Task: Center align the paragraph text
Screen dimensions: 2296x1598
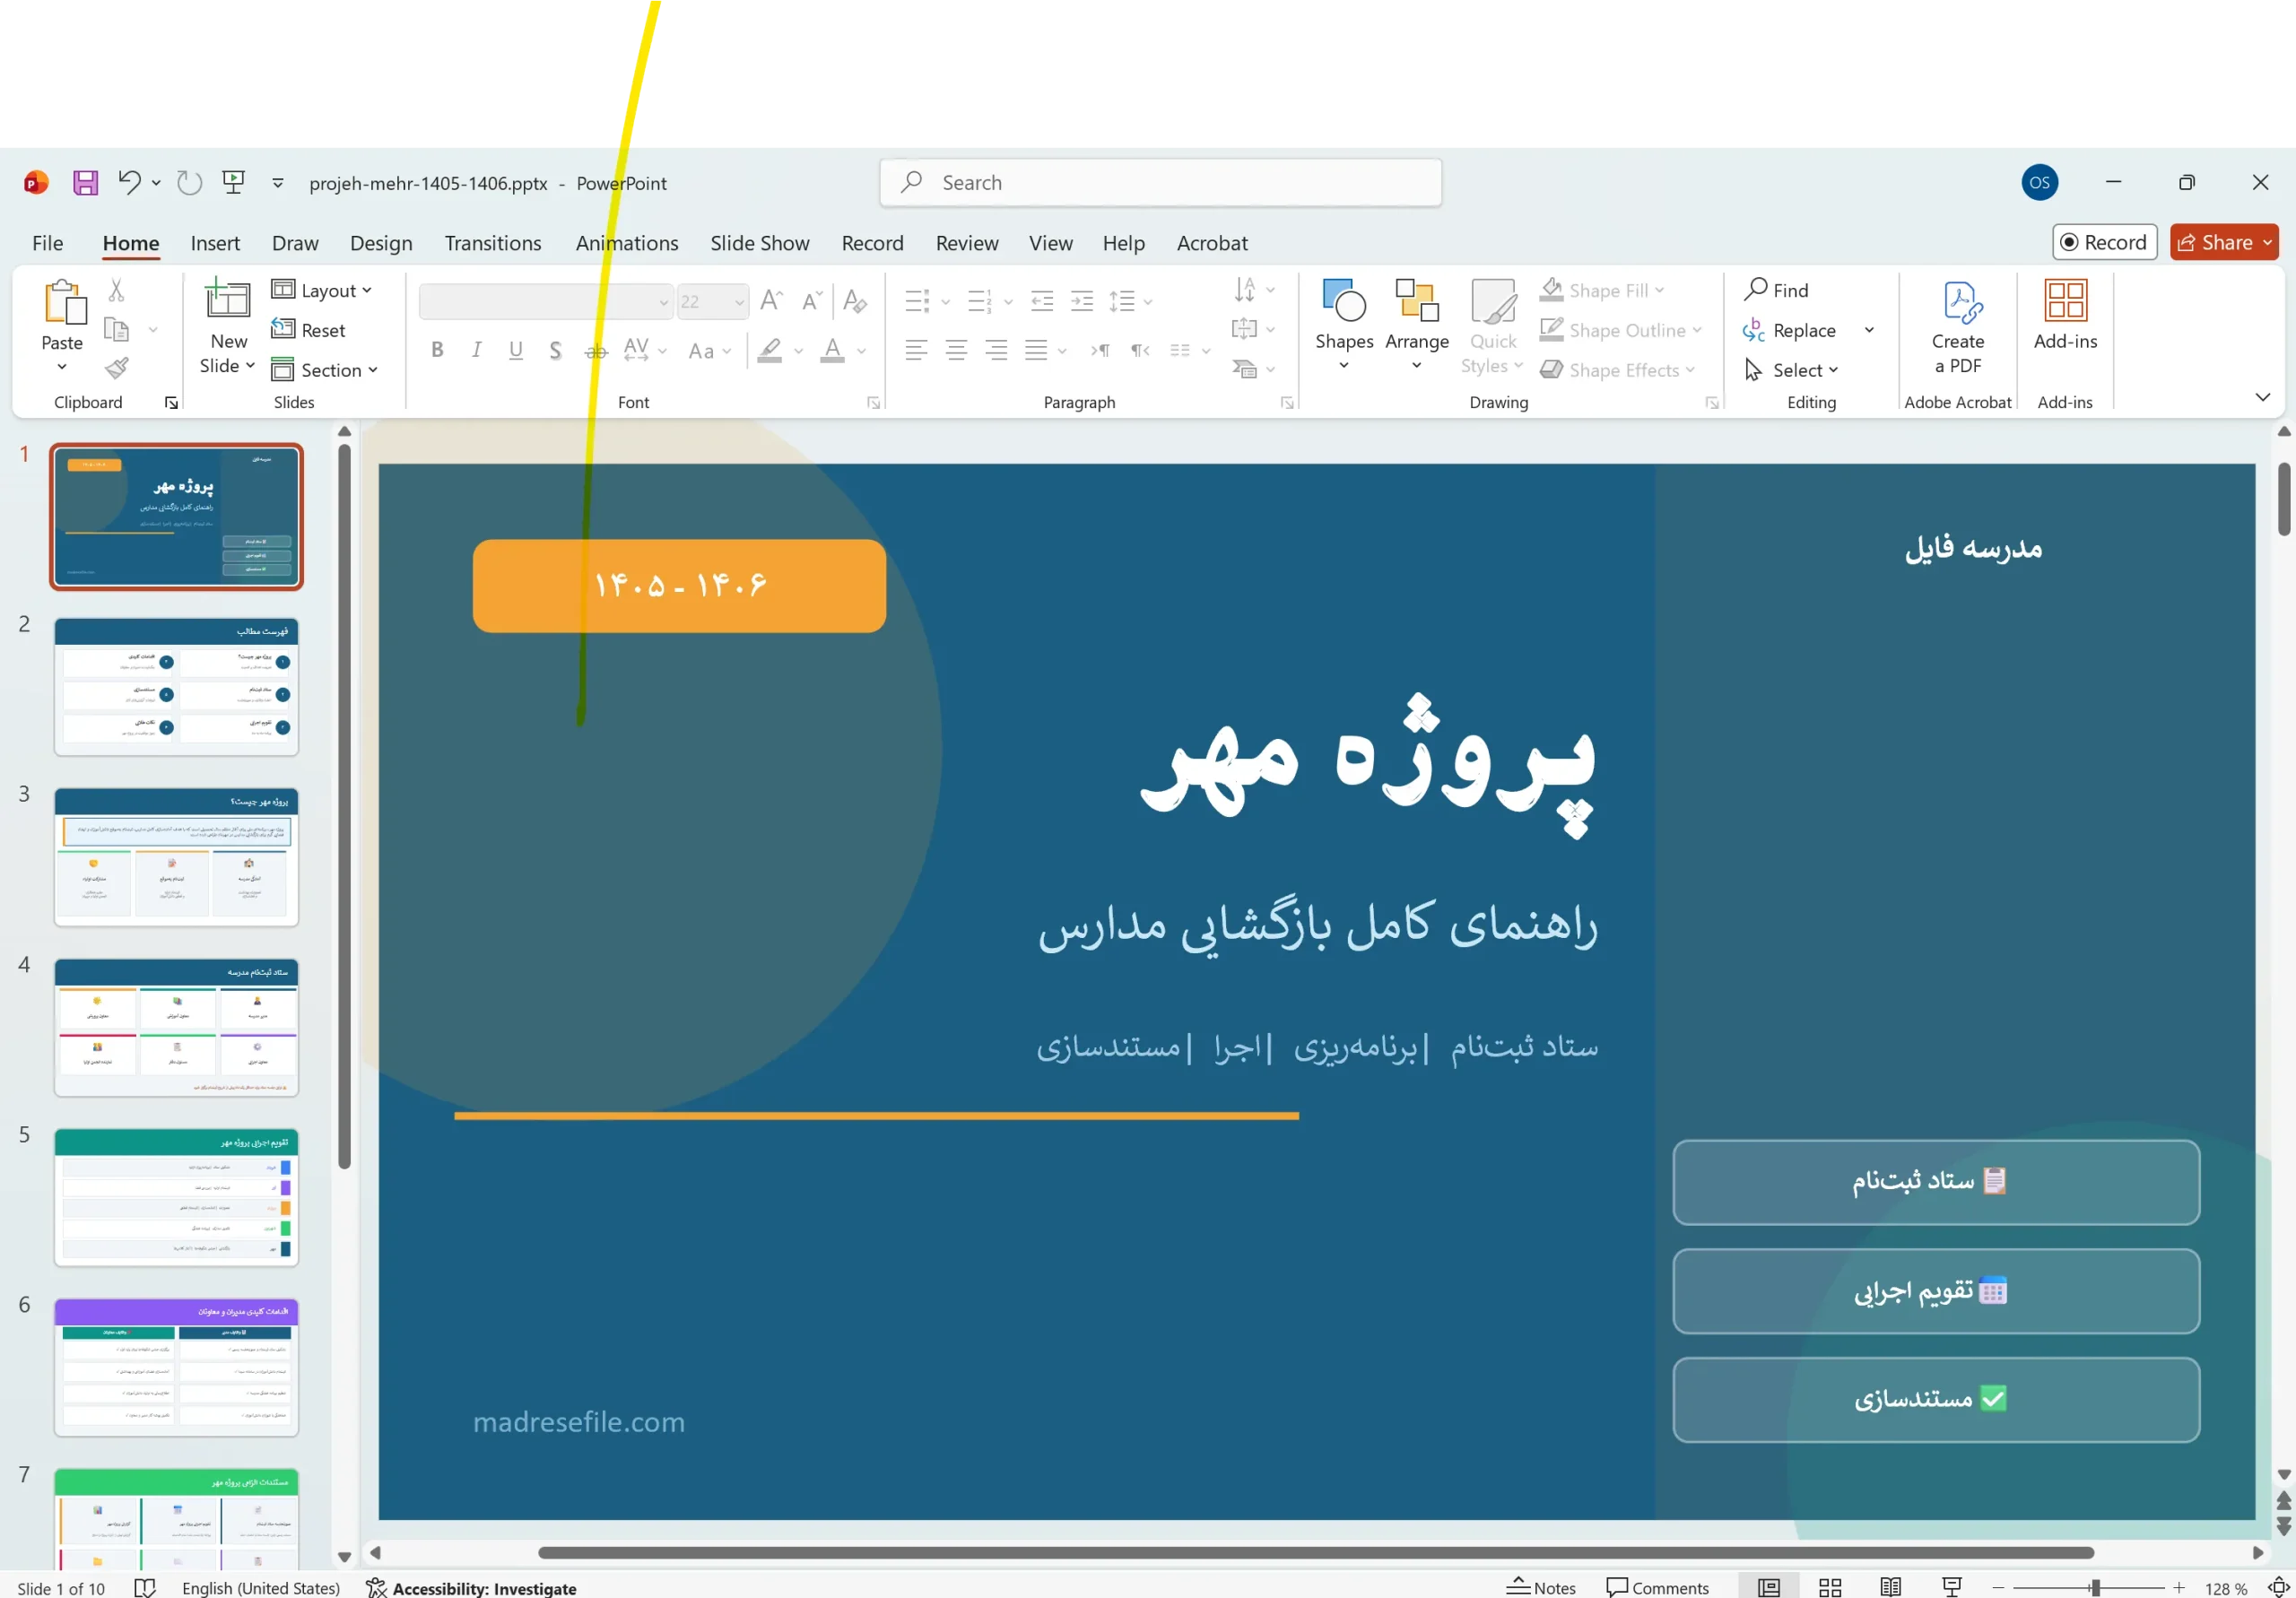Action: (x=956, y=350)
